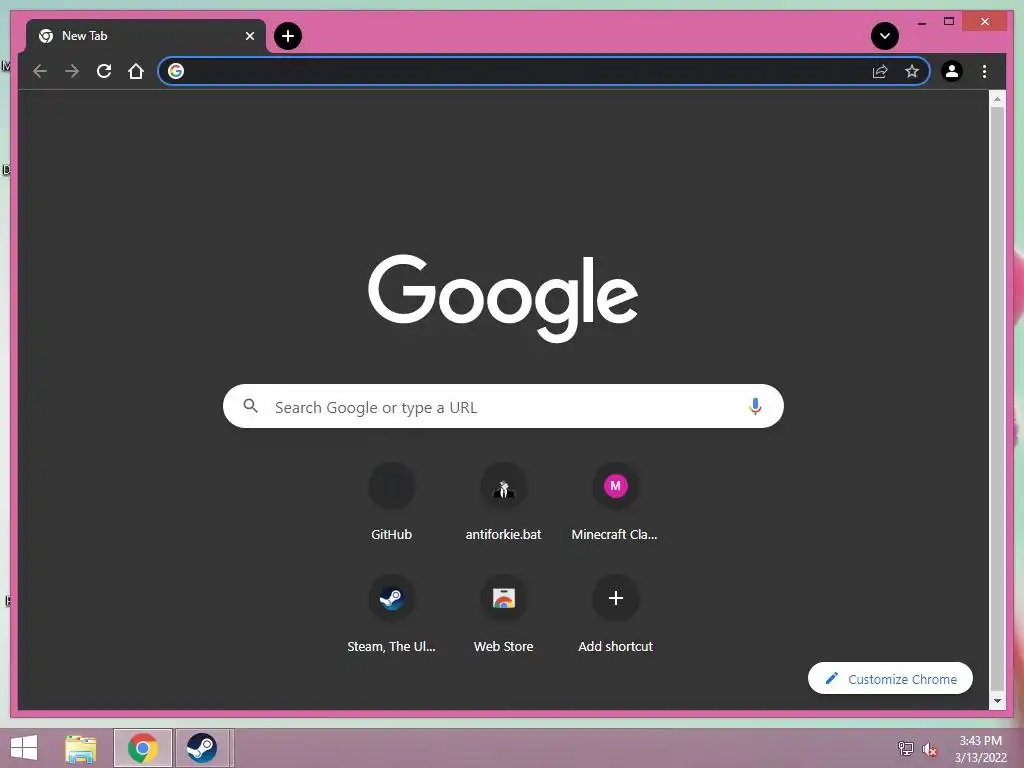Image resolution: width=1024 pixels, height=768 pixels.
Task: Click the magnifier icon in search box
Action: coord(250,406)
